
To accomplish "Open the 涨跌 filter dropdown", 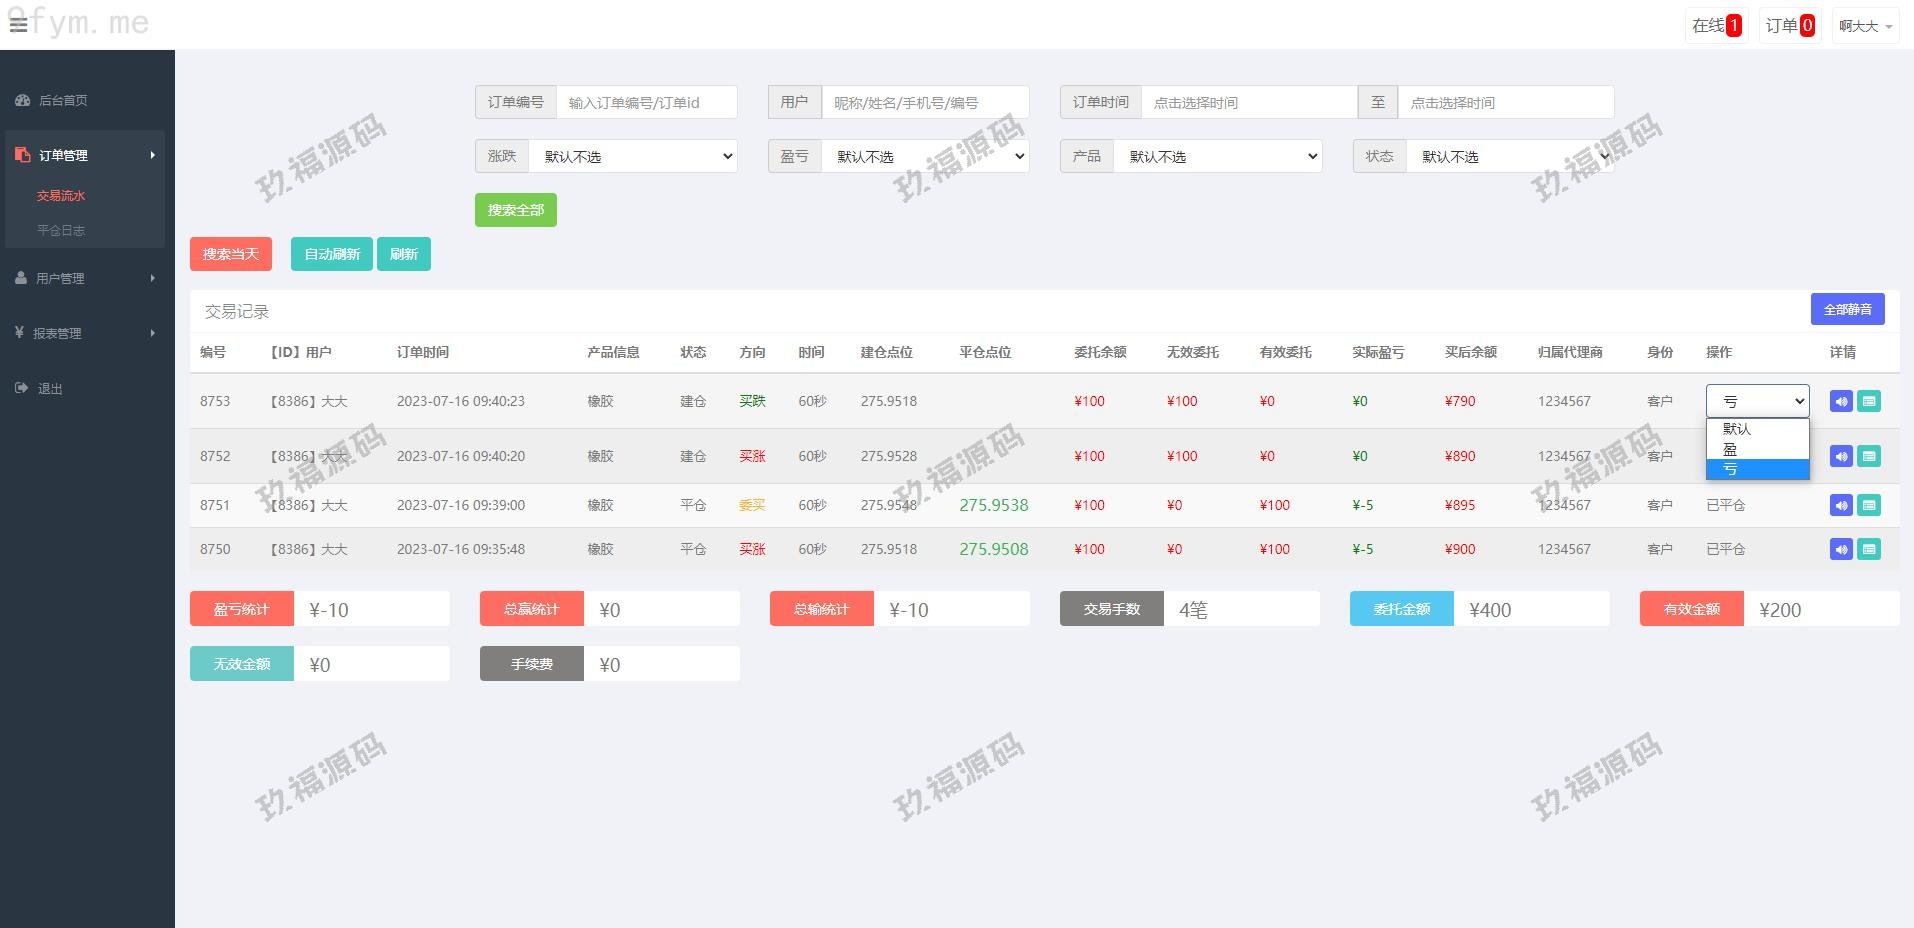I will point(633,156).
